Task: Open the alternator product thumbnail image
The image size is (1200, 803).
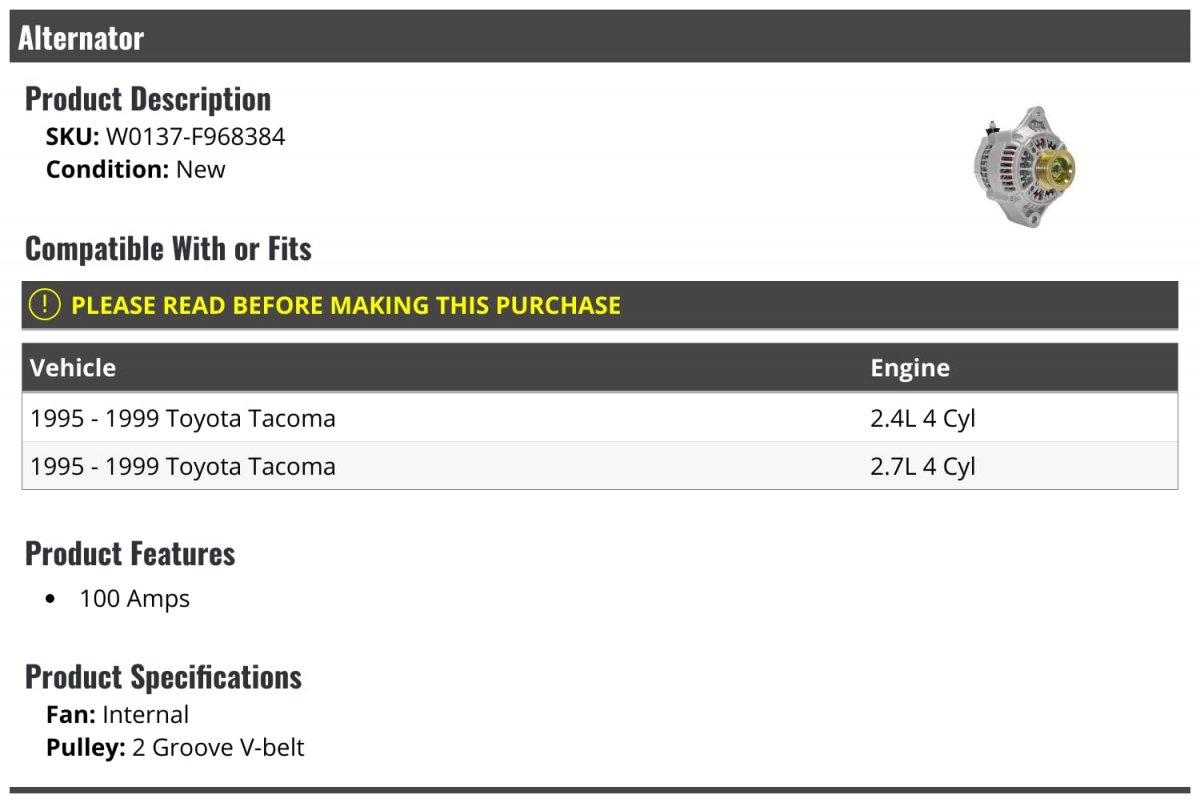Action: coord(1023,165)
